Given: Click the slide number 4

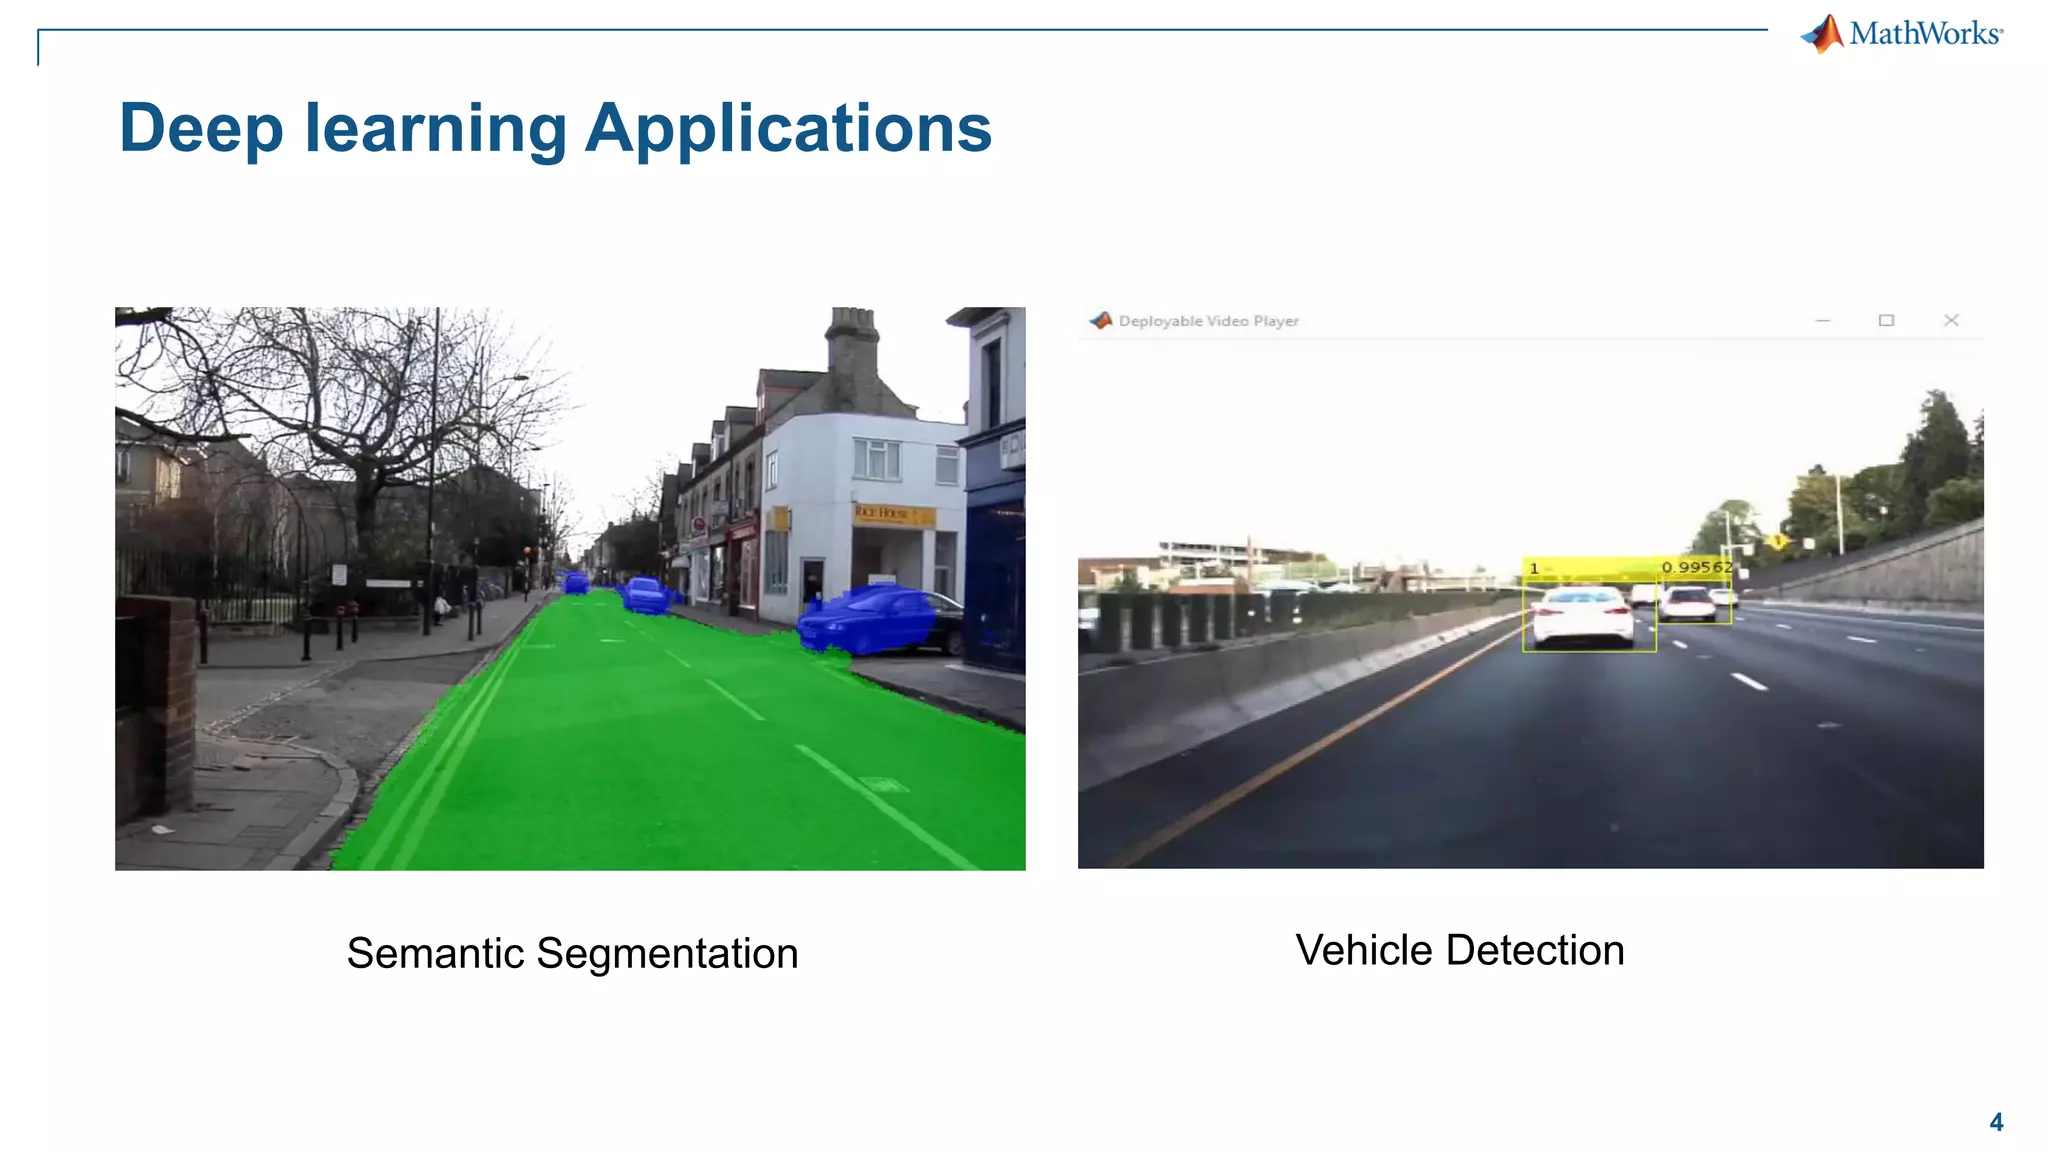Looking at the screenshot, I should [1996, 1122].
